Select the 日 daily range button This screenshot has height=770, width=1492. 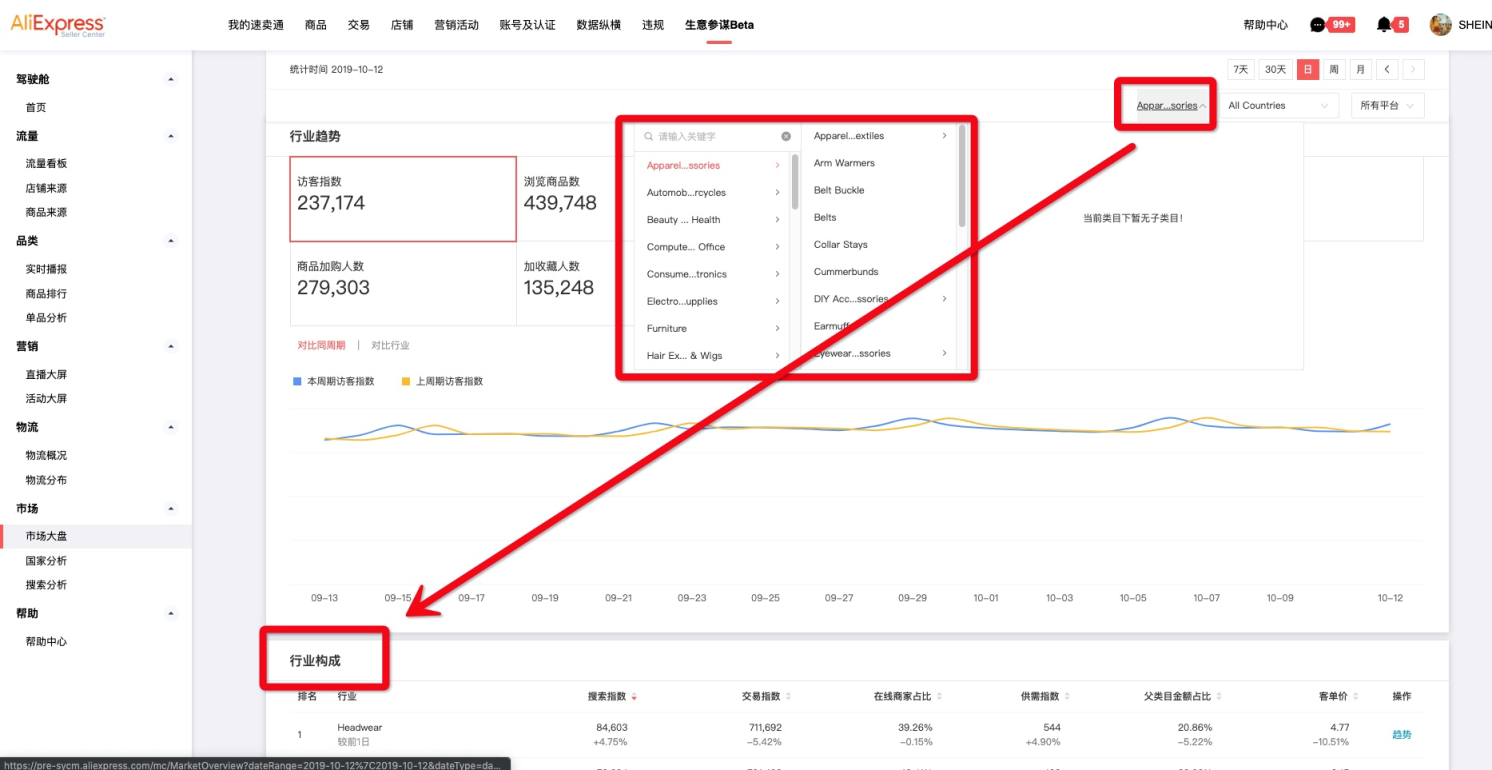click(x=1308, y=69)
